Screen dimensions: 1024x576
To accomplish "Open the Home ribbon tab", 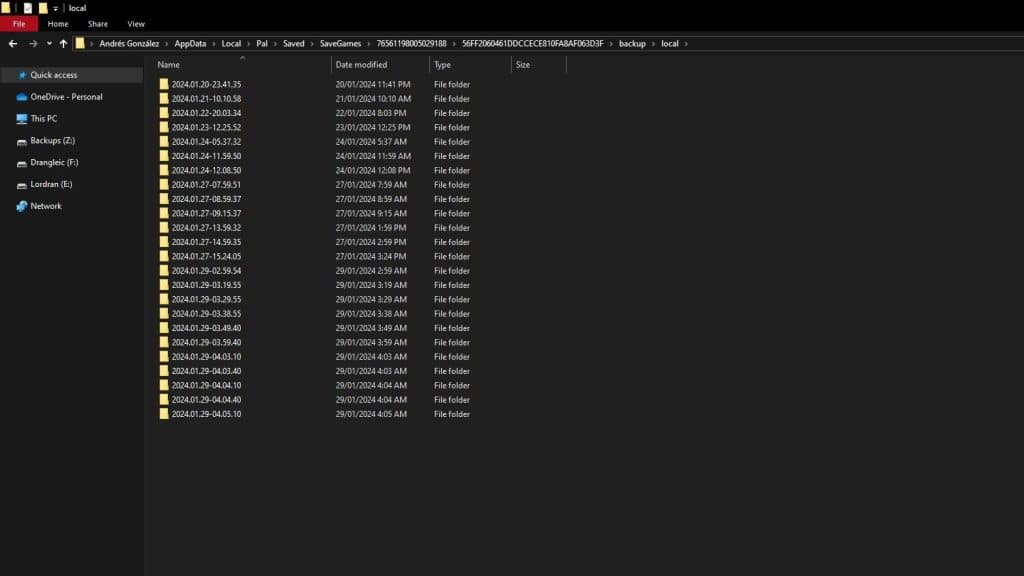I will tap(57, 24).
